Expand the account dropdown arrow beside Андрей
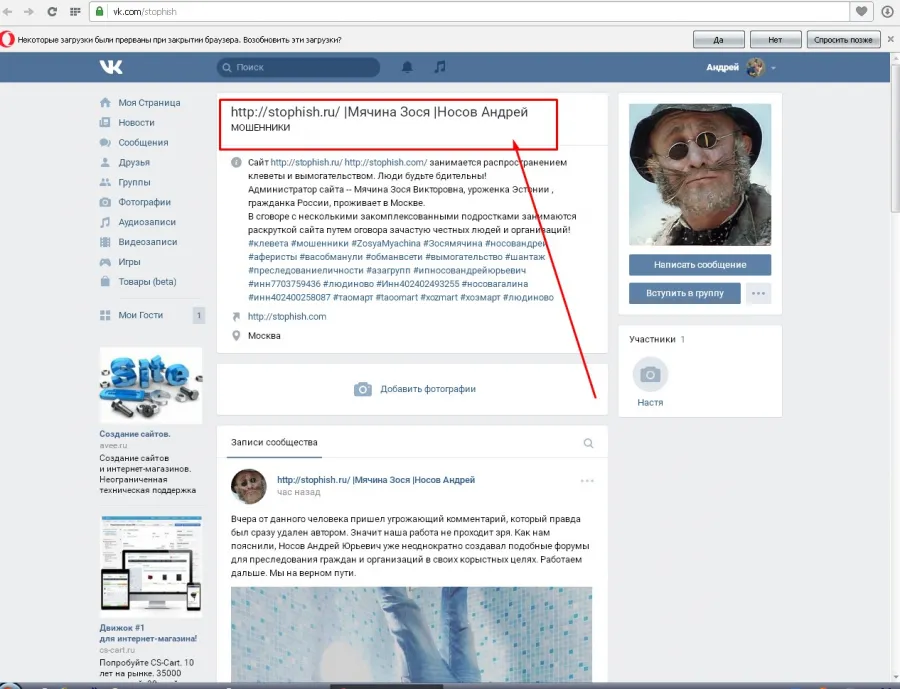Viewport: 900px width, 689px height. [x=773, y=68]
